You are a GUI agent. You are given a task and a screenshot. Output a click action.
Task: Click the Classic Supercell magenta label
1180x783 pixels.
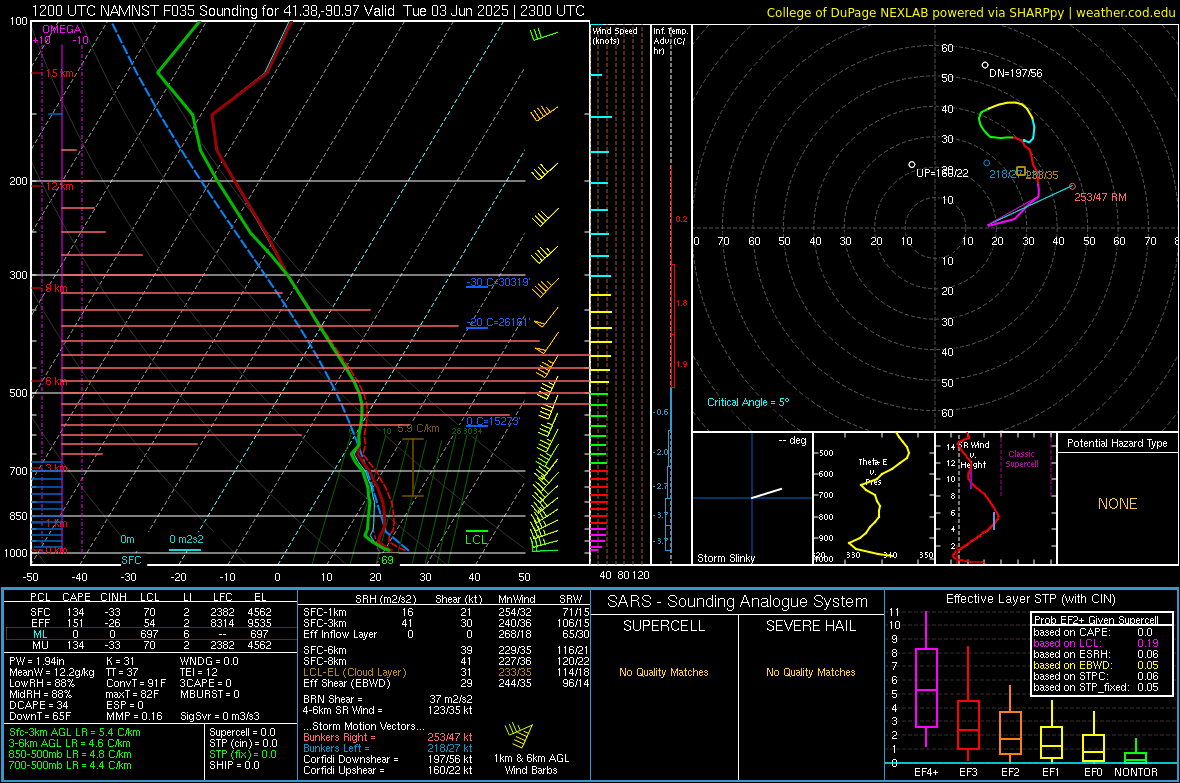(1022, 459)
